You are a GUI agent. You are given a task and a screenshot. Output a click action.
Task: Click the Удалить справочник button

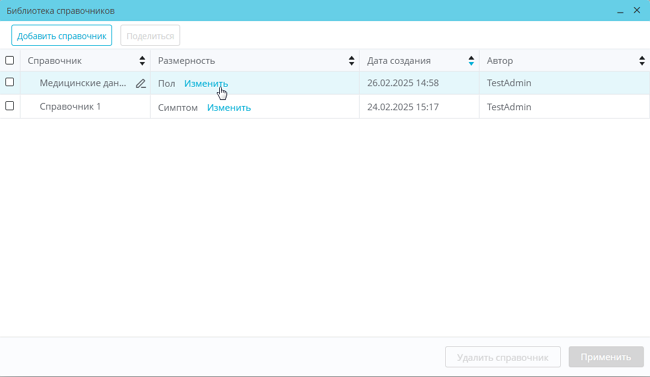click(503, 357)
